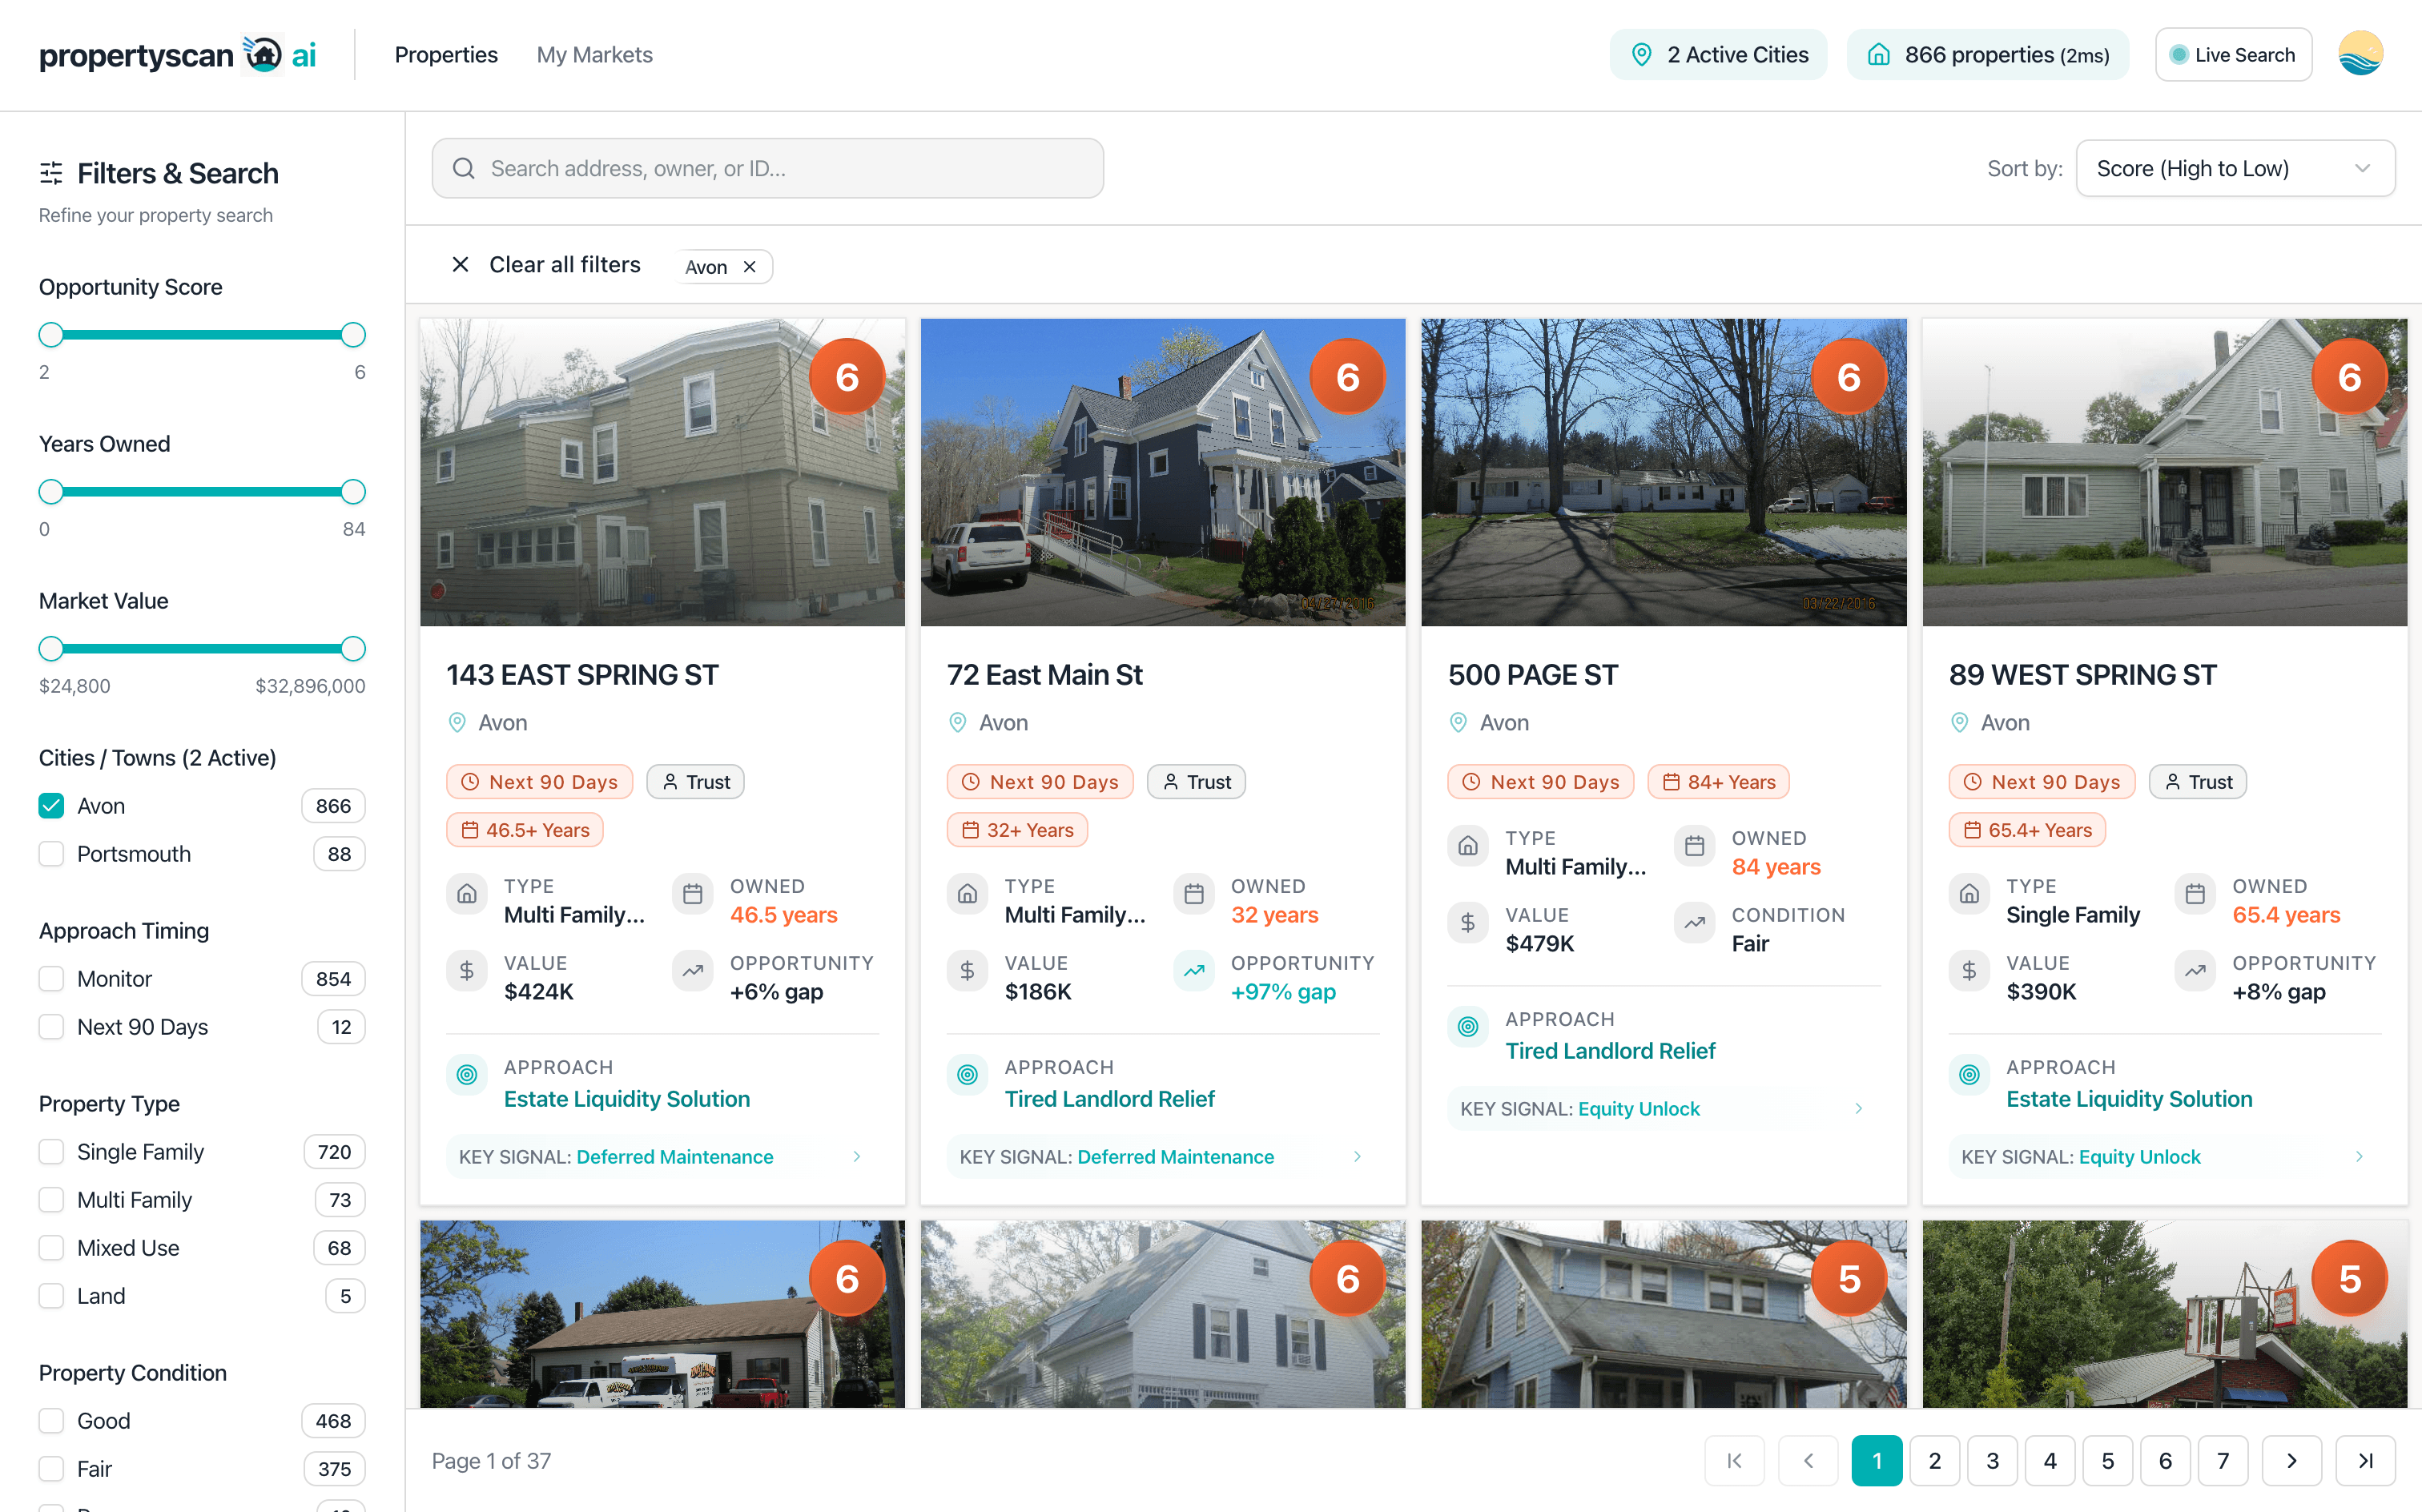Go to the last page icon

click(x=2364, y=1460)
